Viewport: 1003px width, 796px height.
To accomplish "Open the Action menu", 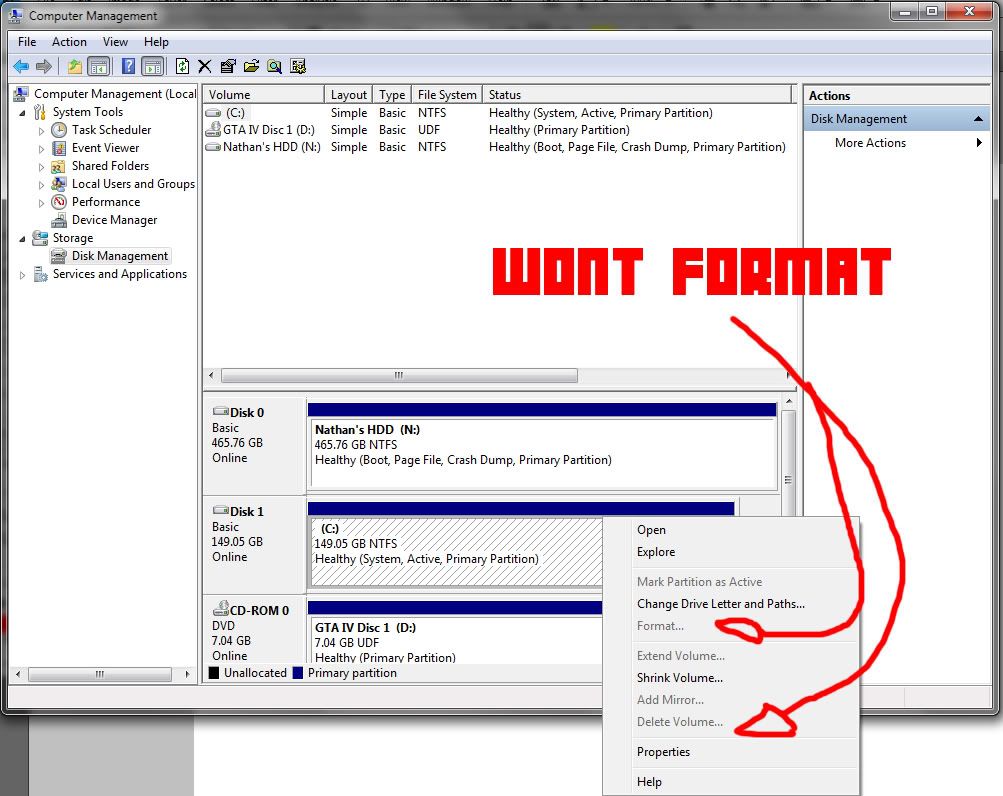I will point(69,42).
